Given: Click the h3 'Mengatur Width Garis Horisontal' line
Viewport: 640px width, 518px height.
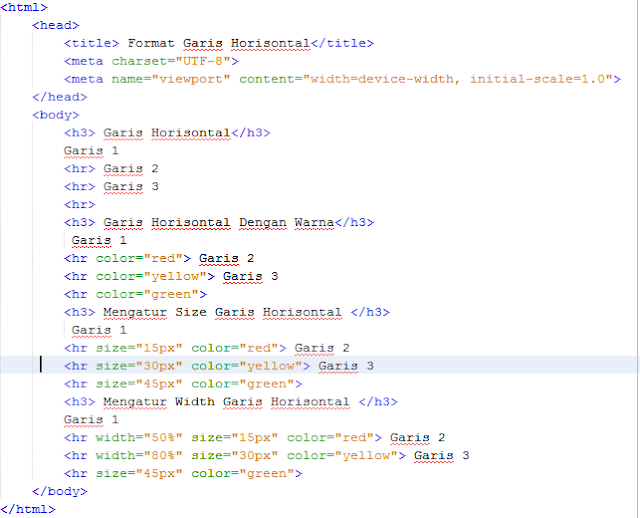Looking at the screenshot, I should [231, 402].
